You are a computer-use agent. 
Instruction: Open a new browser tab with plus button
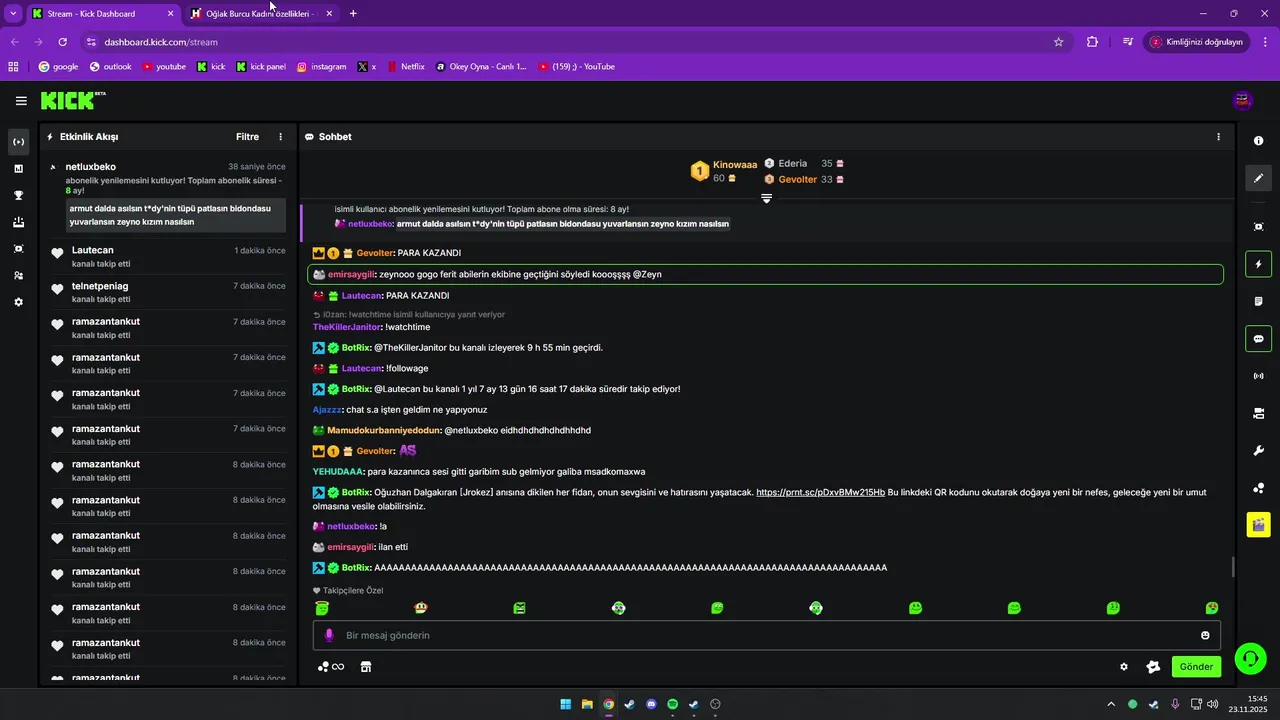click(353, 14)
